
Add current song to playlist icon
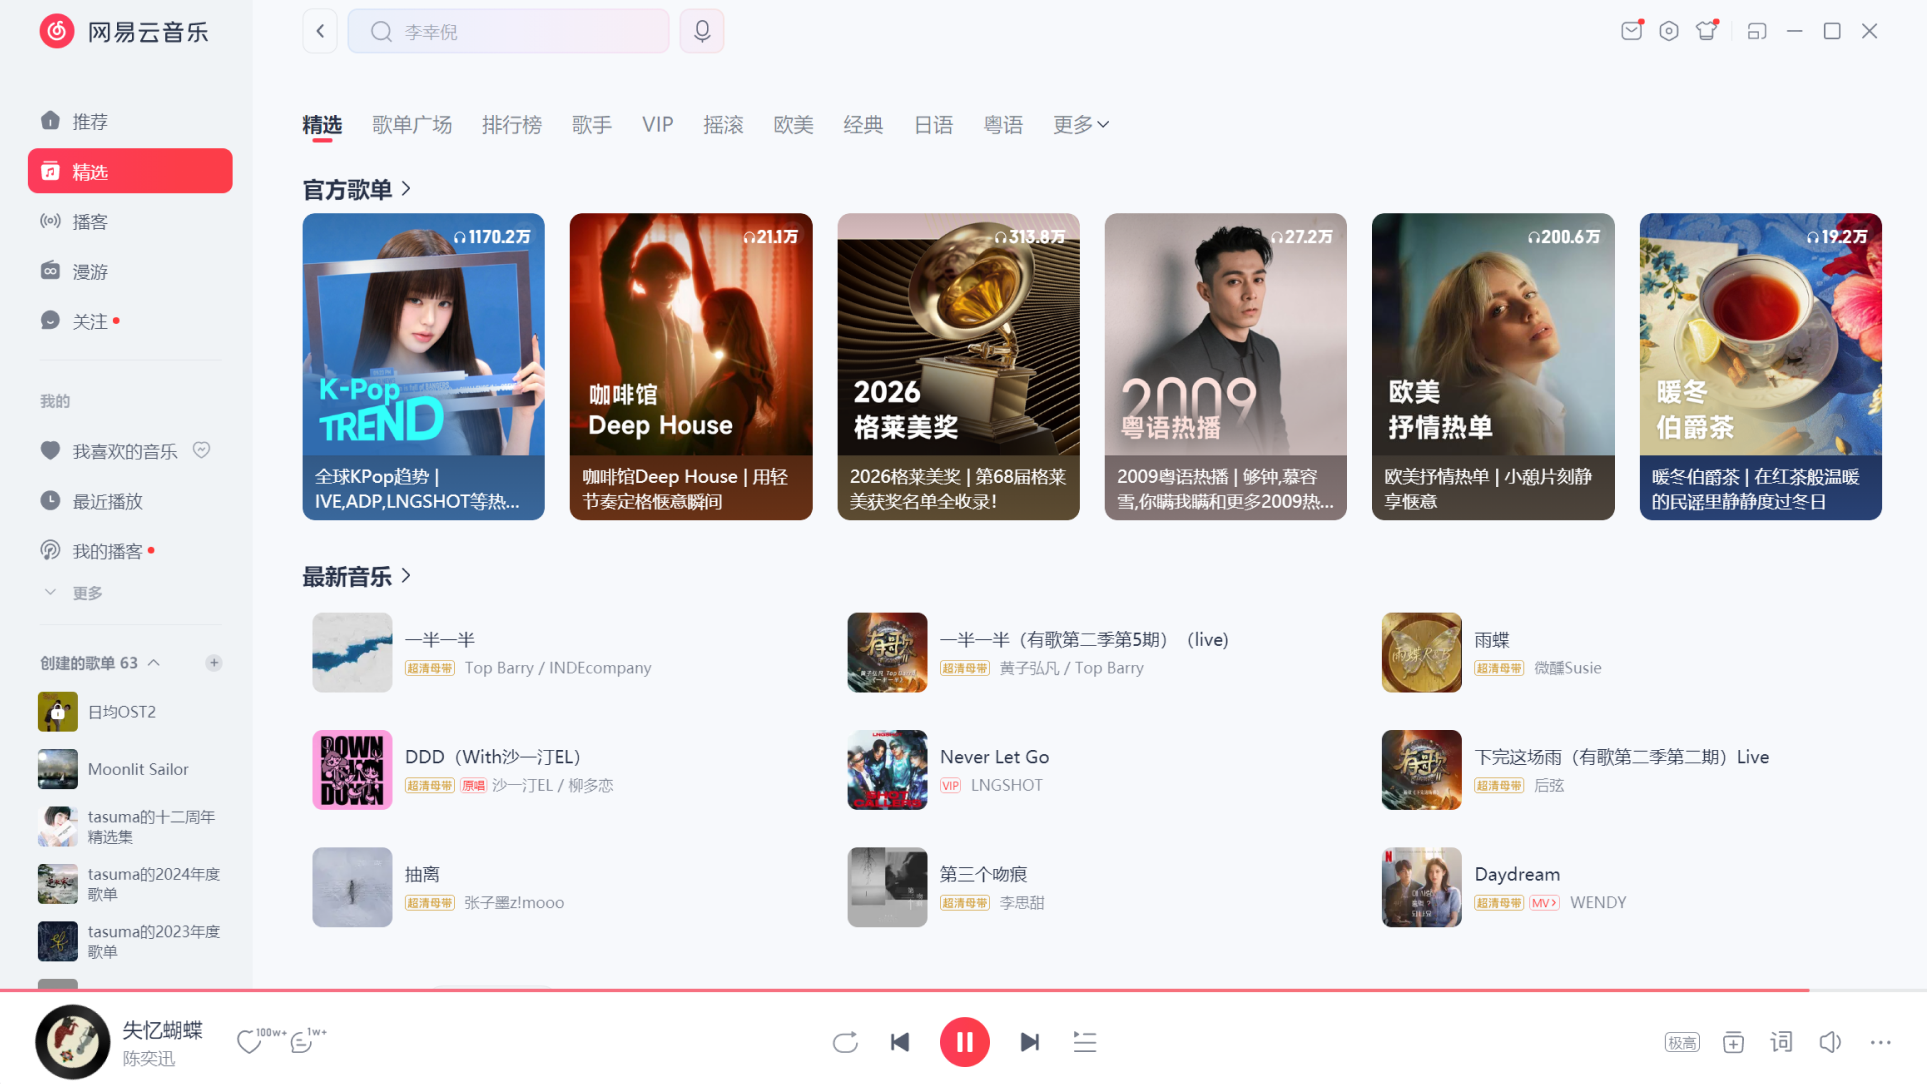pos(1733,1042)
